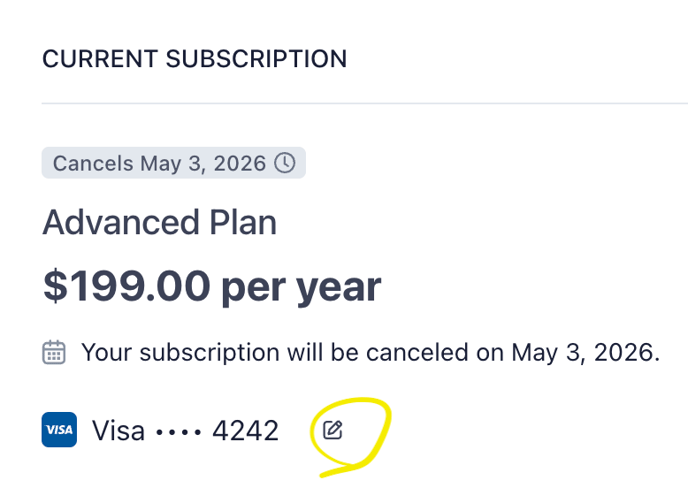Click the card's last four digits 4242

click(245, 430)
